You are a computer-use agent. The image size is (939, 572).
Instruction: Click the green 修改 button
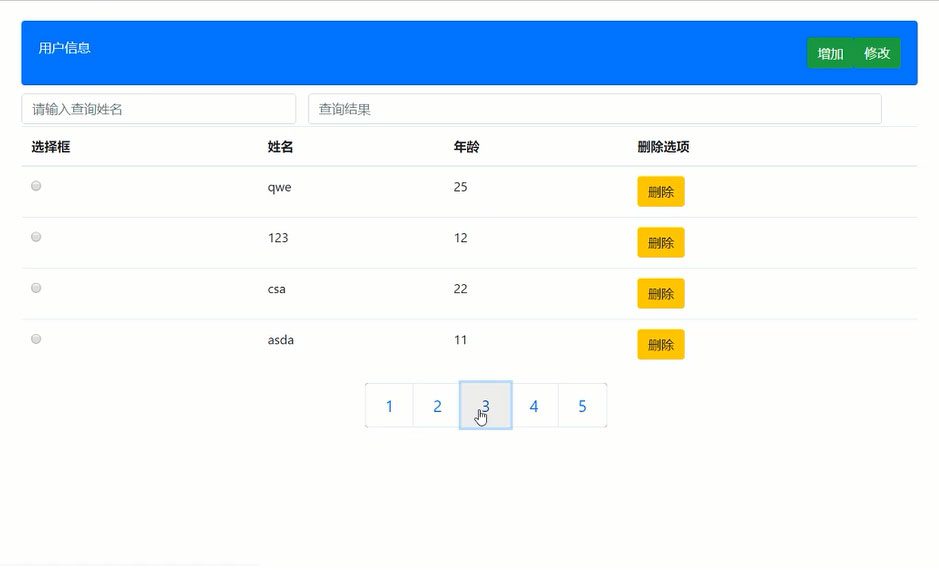[877, 54]
